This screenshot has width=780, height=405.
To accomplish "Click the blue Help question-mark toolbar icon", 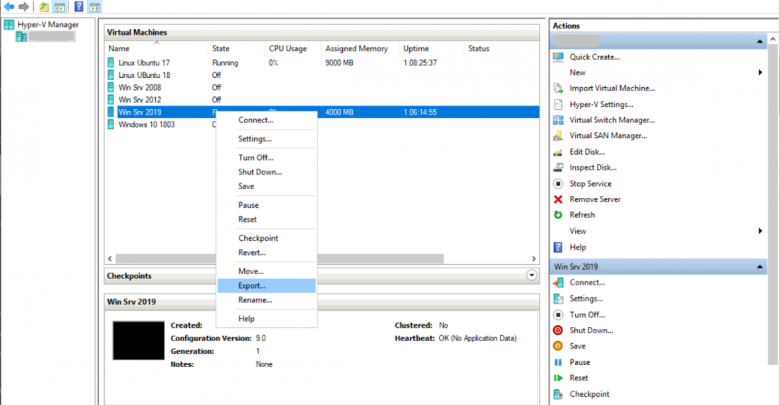I will tap(79, 6).
